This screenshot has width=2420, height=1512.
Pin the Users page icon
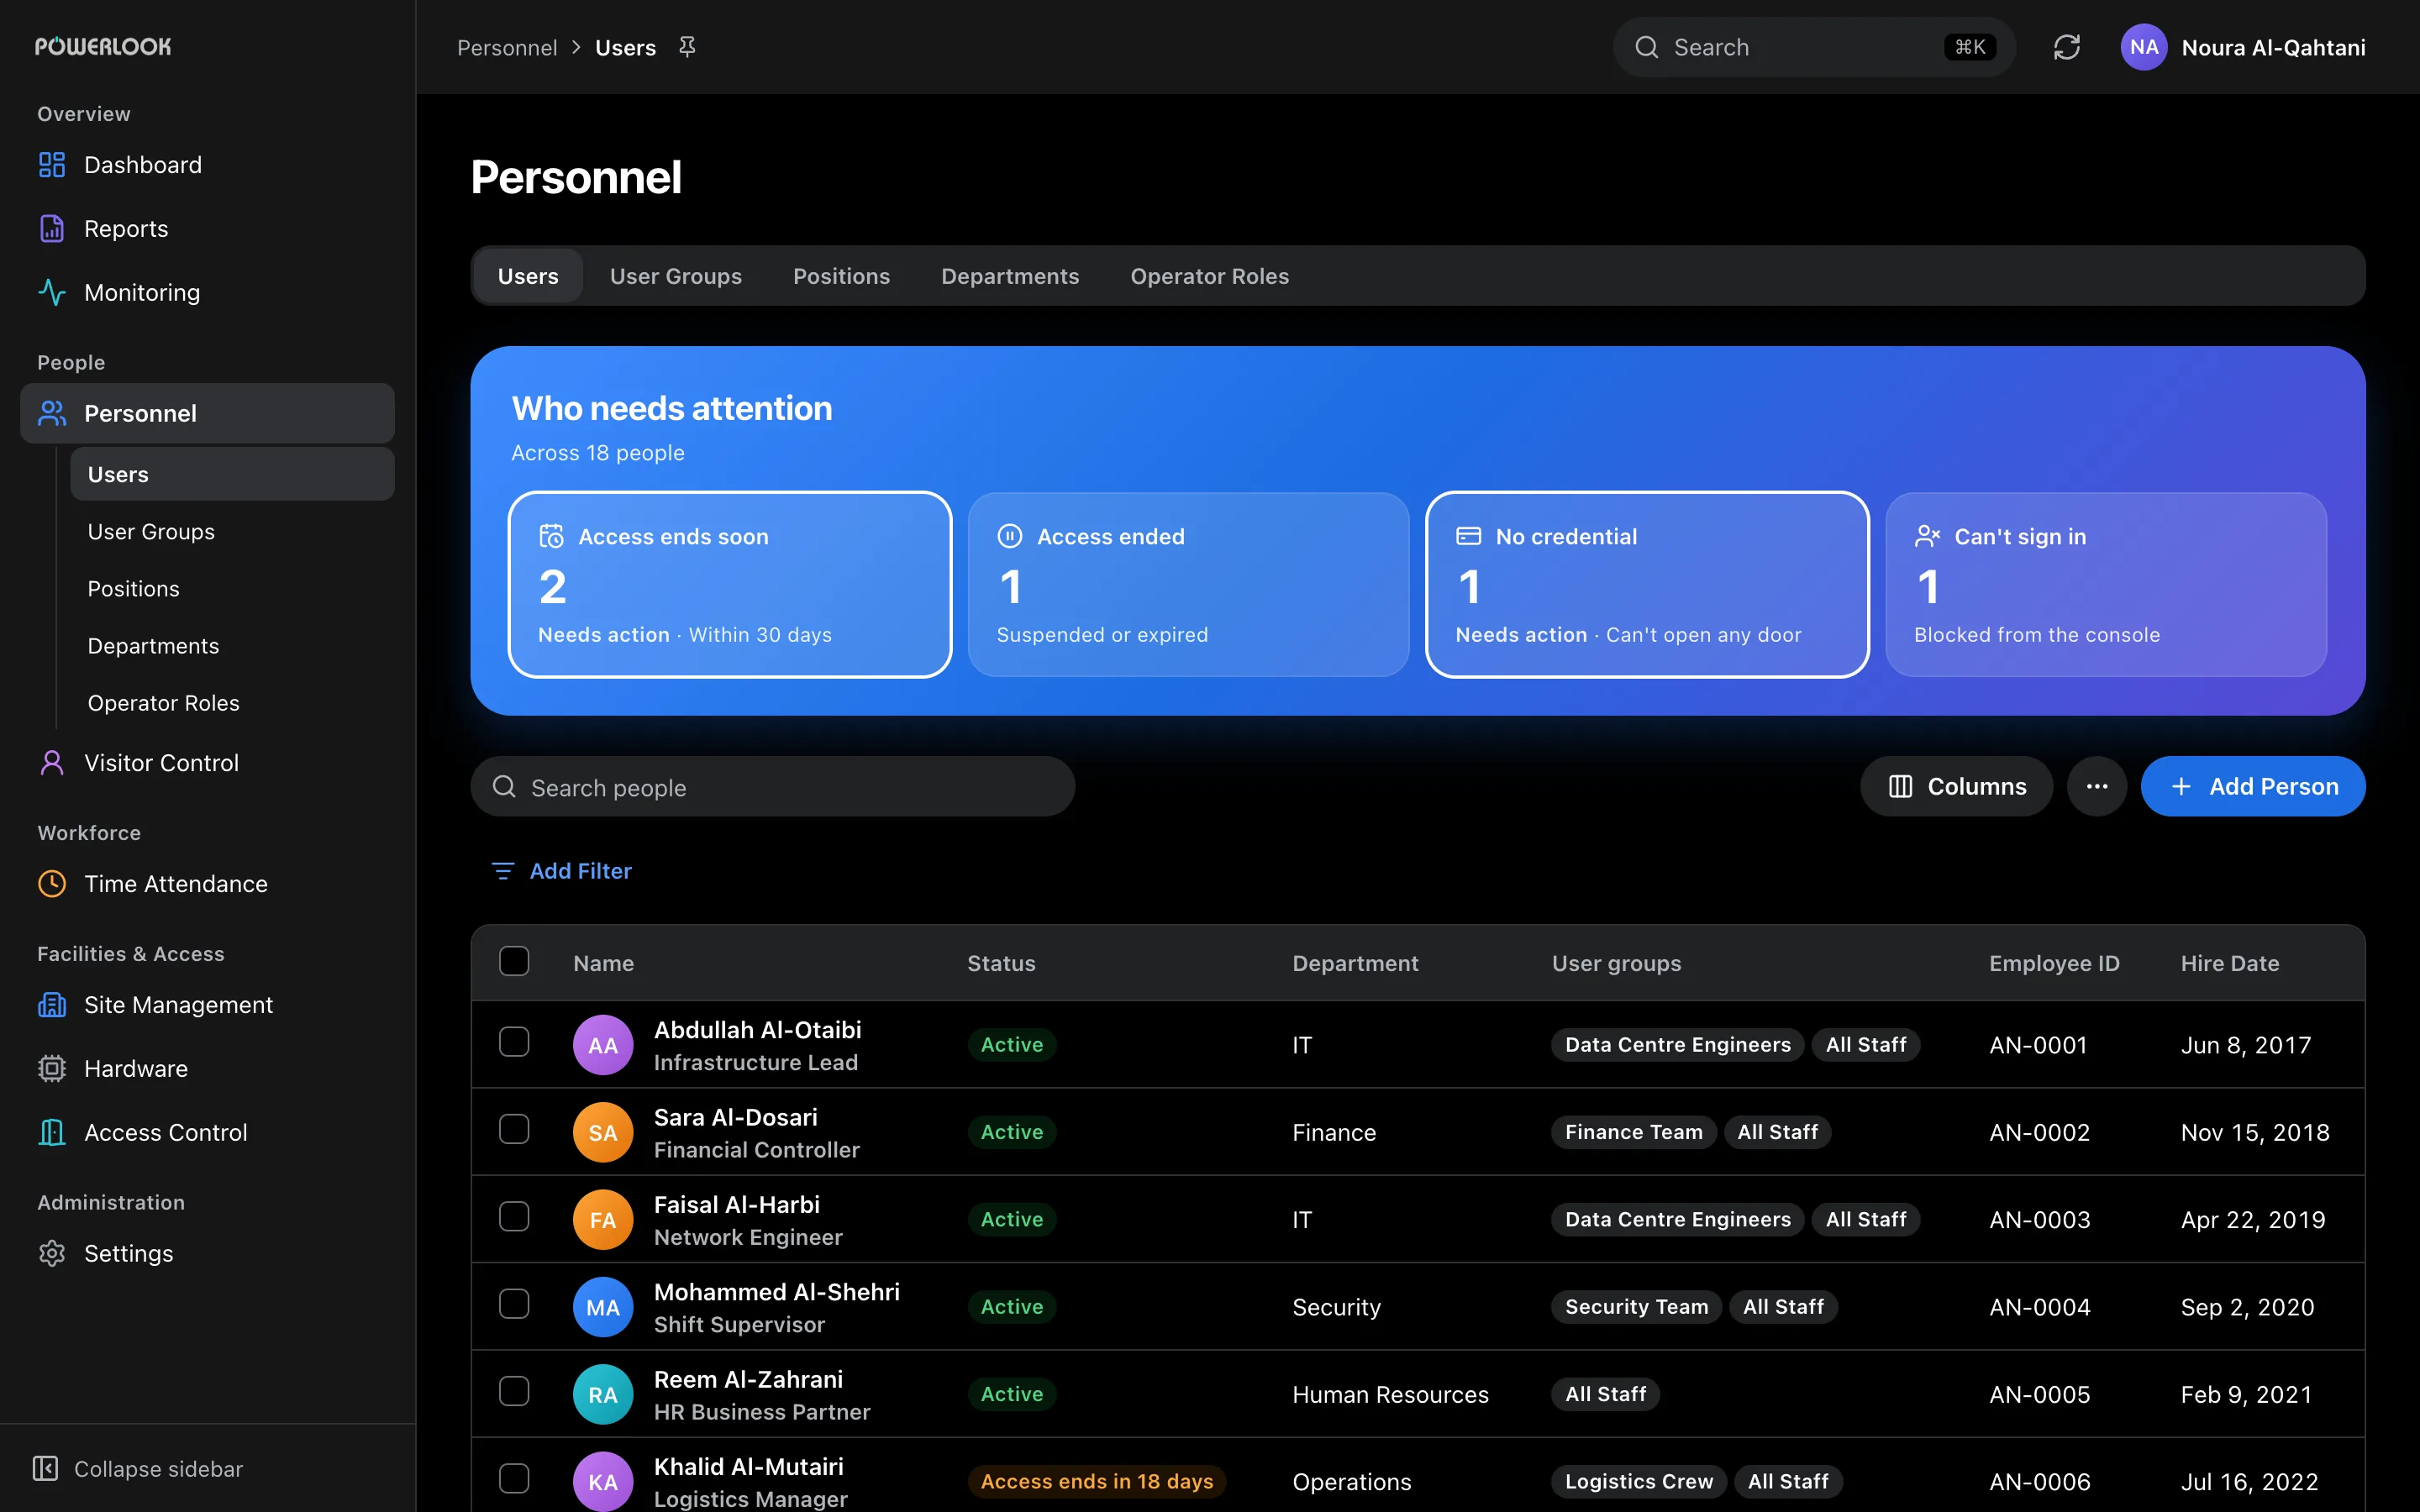pos(687,47)
